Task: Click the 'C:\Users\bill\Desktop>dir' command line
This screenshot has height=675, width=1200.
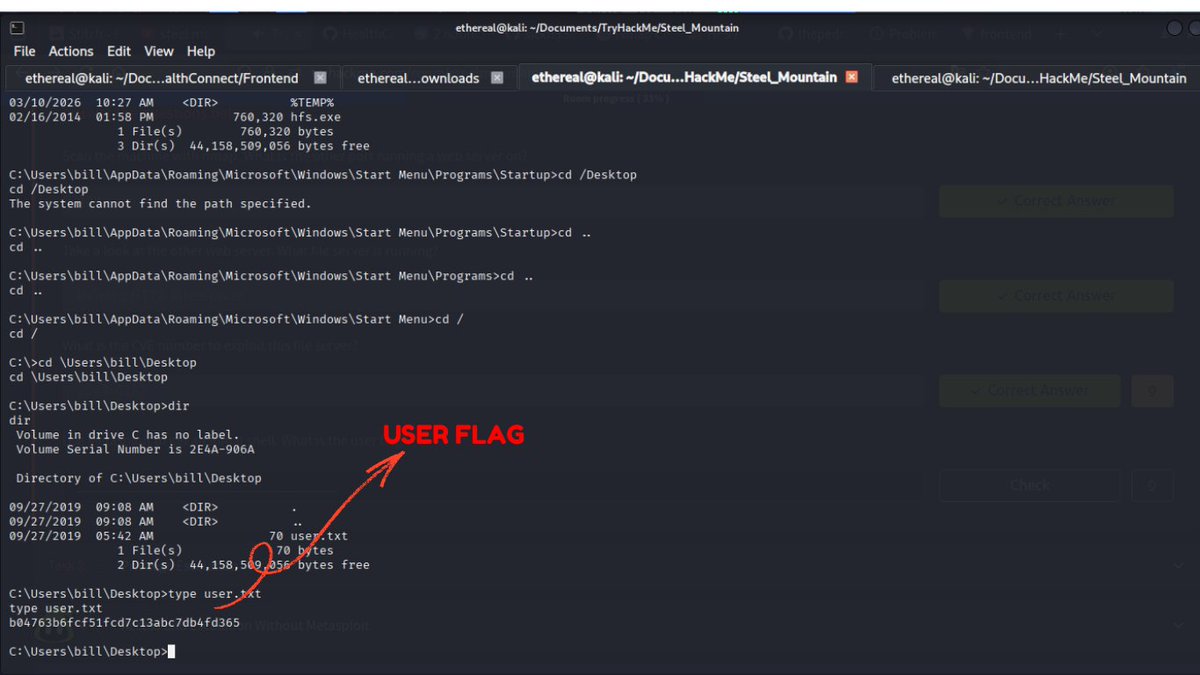Action: click(99, 407)
